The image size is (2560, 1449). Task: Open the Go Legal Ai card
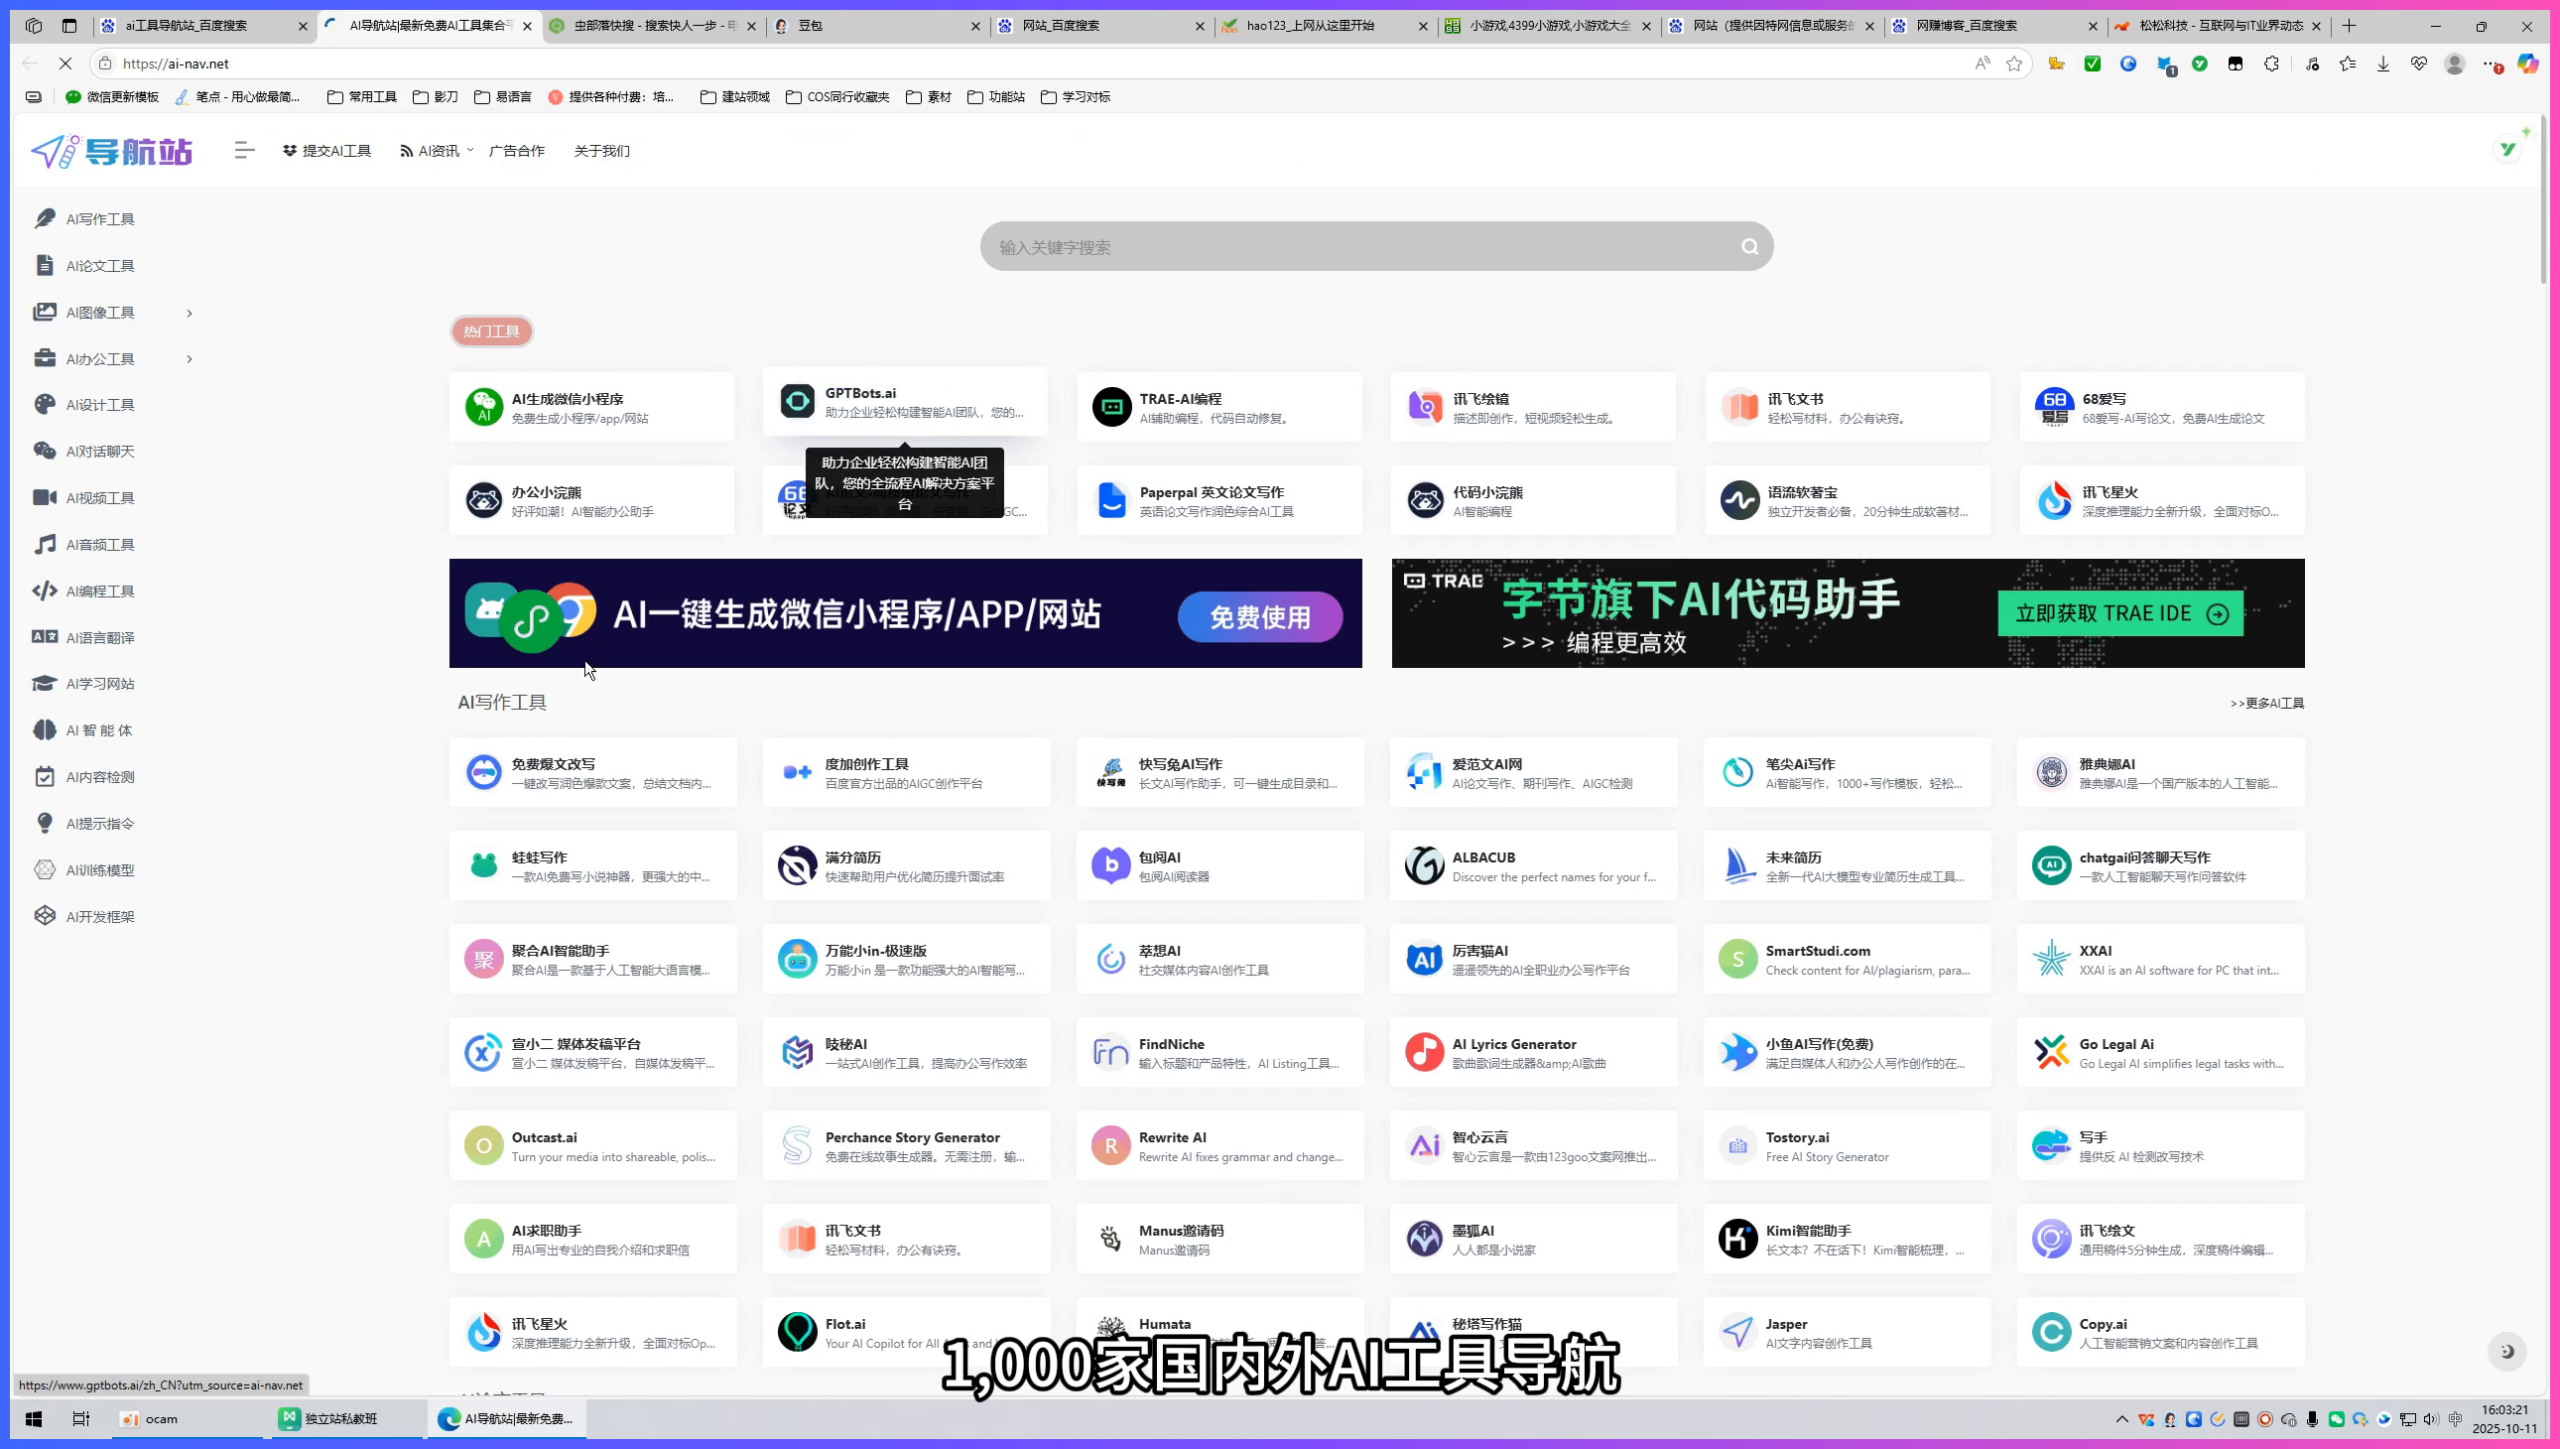click(2161, 1052)
